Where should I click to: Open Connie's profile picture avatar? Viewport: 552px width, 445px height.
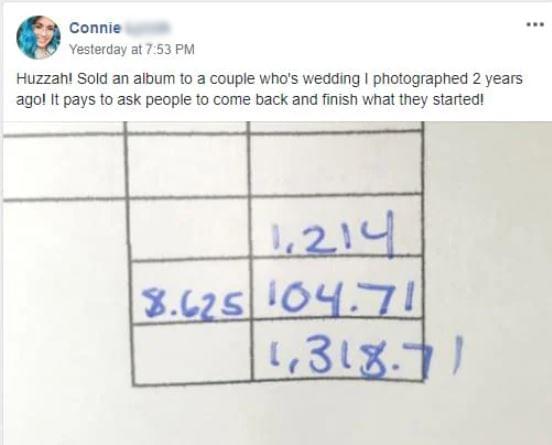click(38, 37)
